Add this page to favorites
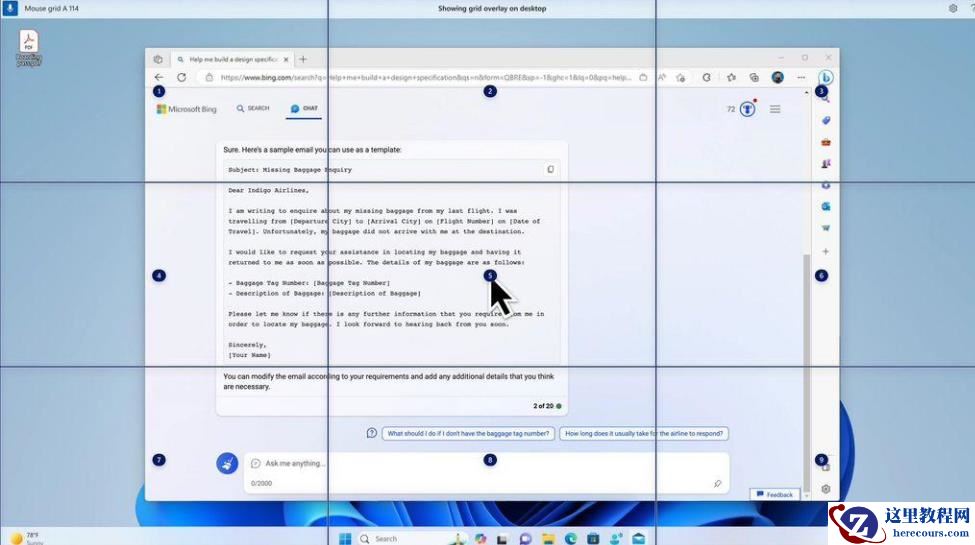The height and width of the screenshot is (545, 975). pyautogui.click(x=681, y=77)
